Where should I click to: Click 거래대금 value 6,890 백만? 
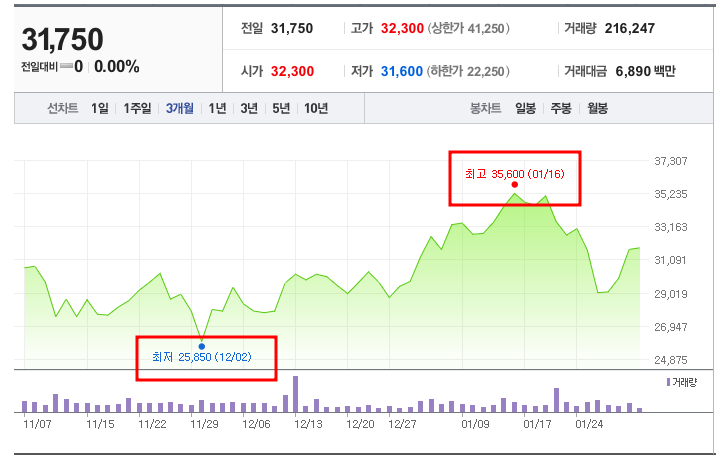coord(645,71)
